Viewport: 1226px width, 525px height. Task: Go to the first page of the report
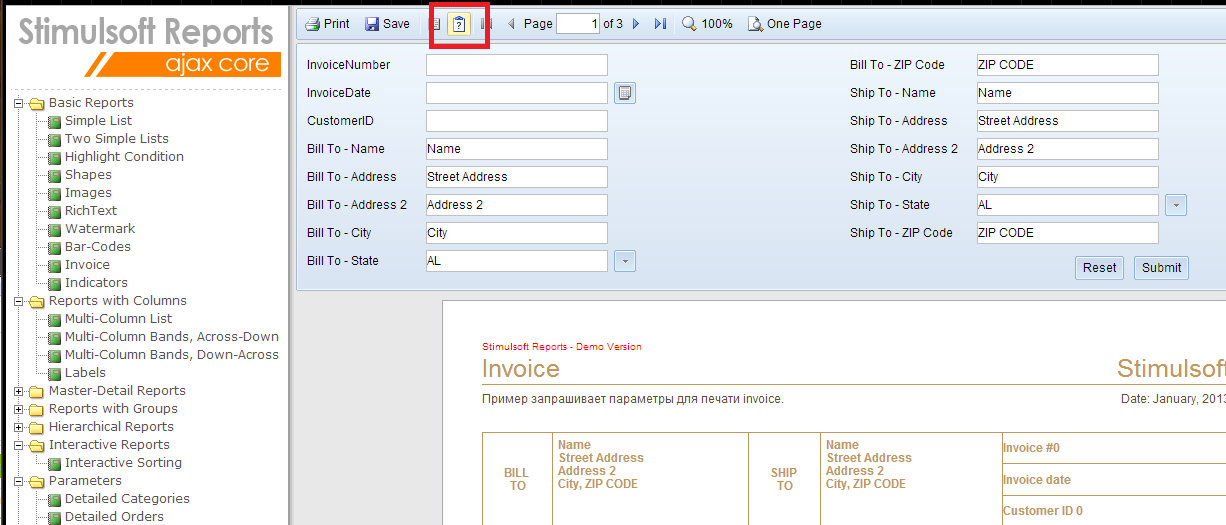tap(487, 24)
